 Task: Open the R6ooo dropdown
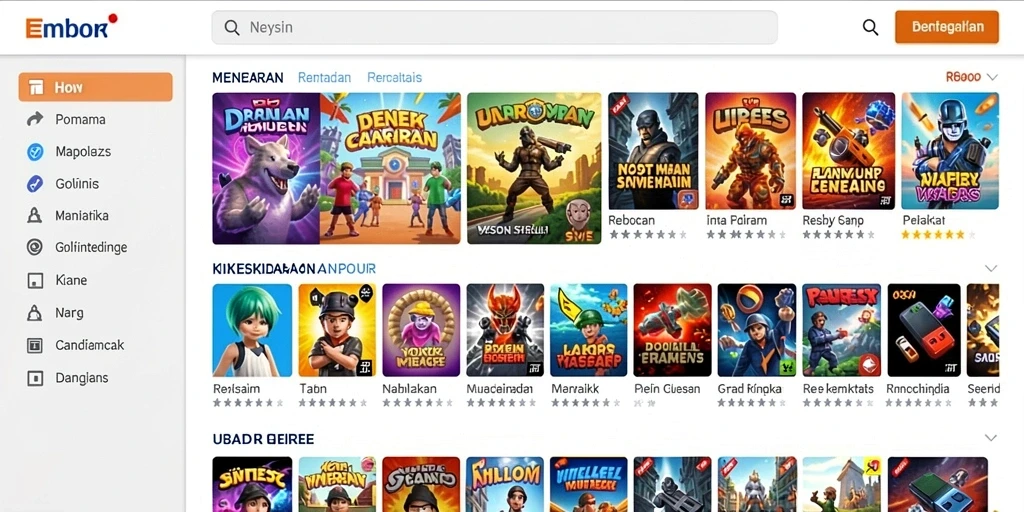pos(972,77)
